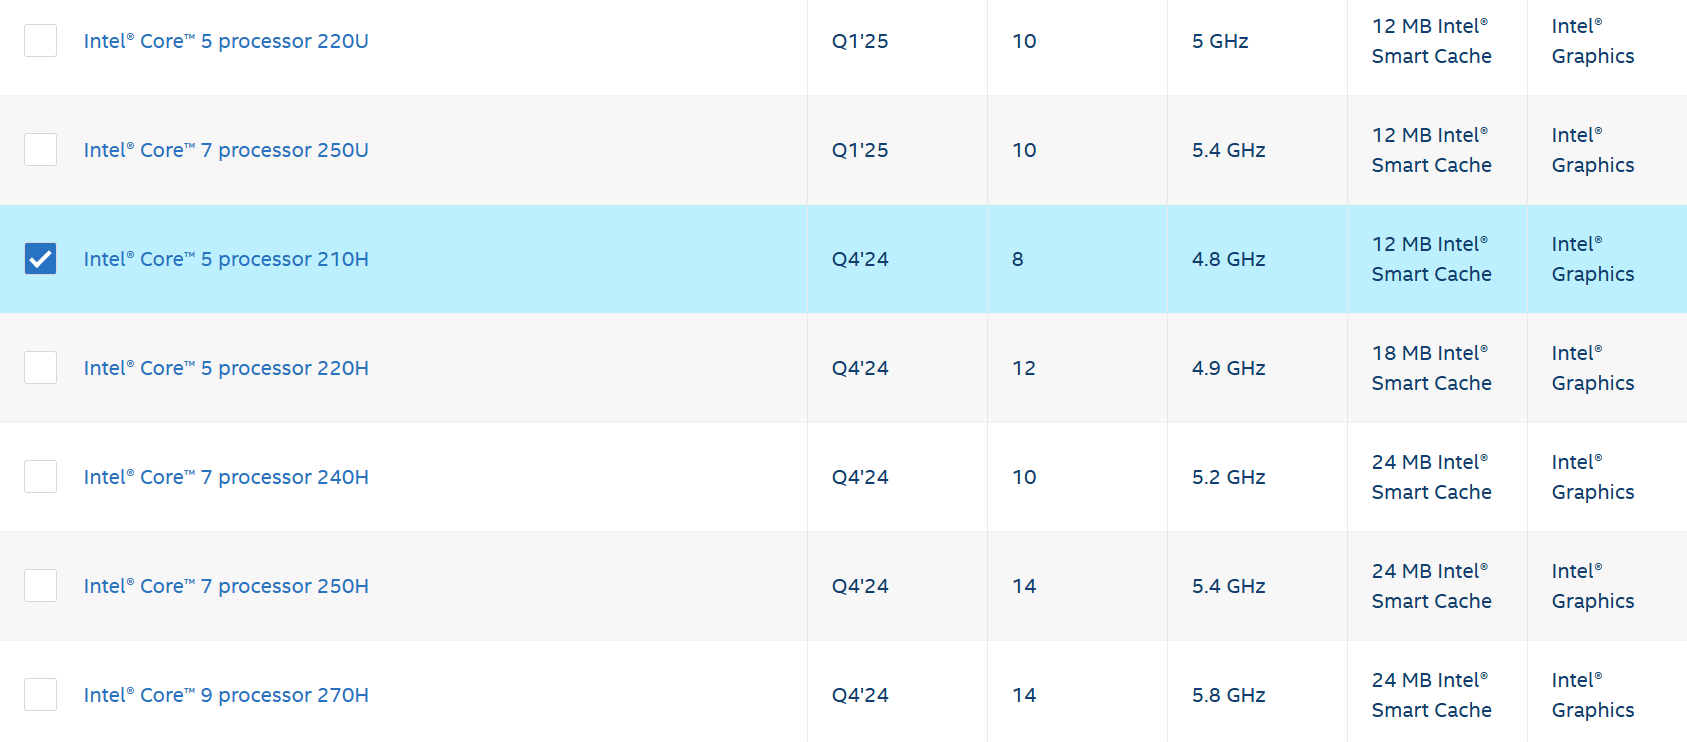This screenshot has height=742, width=1687.
Task: Click Intel Graphics cell in highlighted 210H row
Action: pos(1592,259)
